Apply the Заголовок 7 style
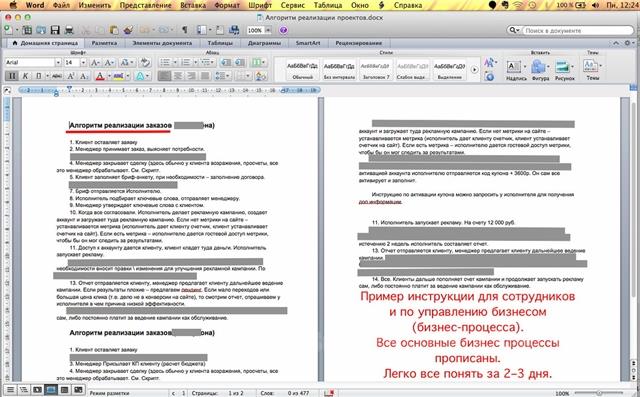 (x=375, y=69)
